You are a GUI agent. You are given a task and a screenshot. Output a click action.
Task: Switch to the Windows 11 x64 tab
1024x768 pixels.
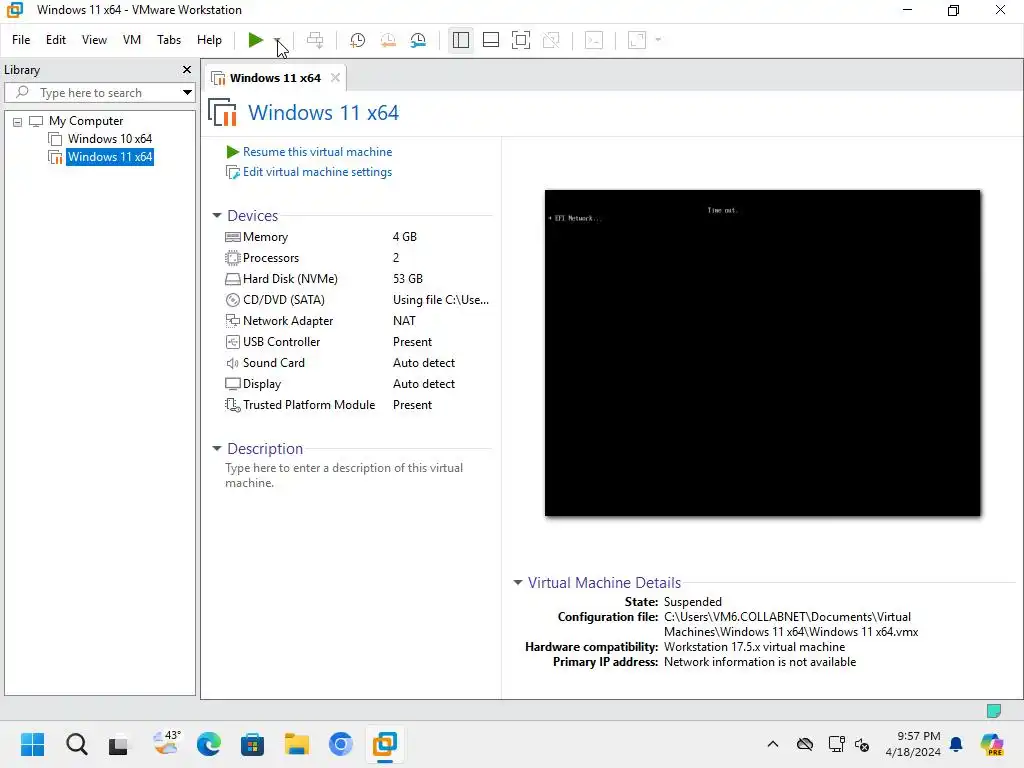click(275, 78)
